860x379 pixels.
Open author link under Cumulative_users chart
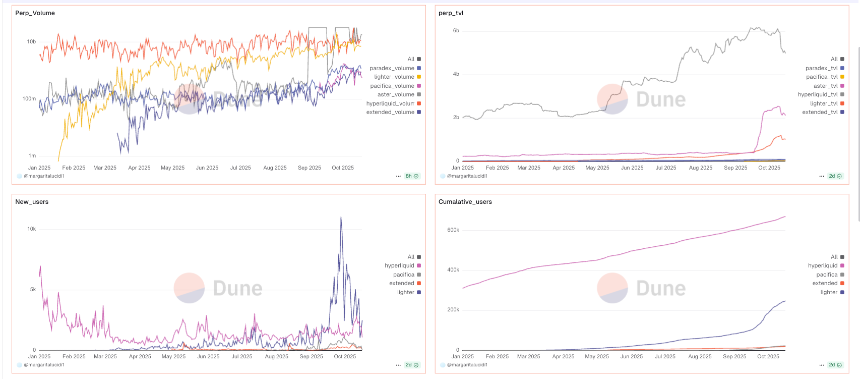pyautogui.click(x=467, y=364)
